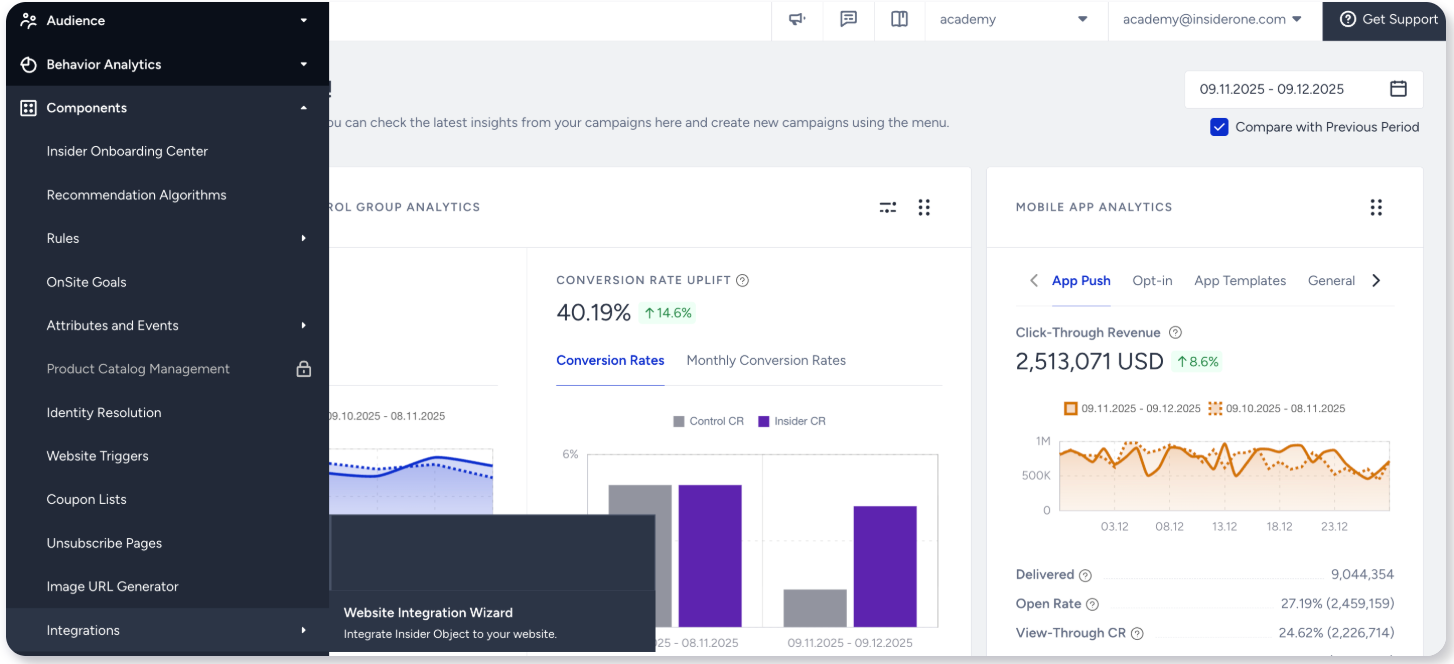Click the lock icon beside Product Catalog Management
1454x664 pixels.
point(304,369)
